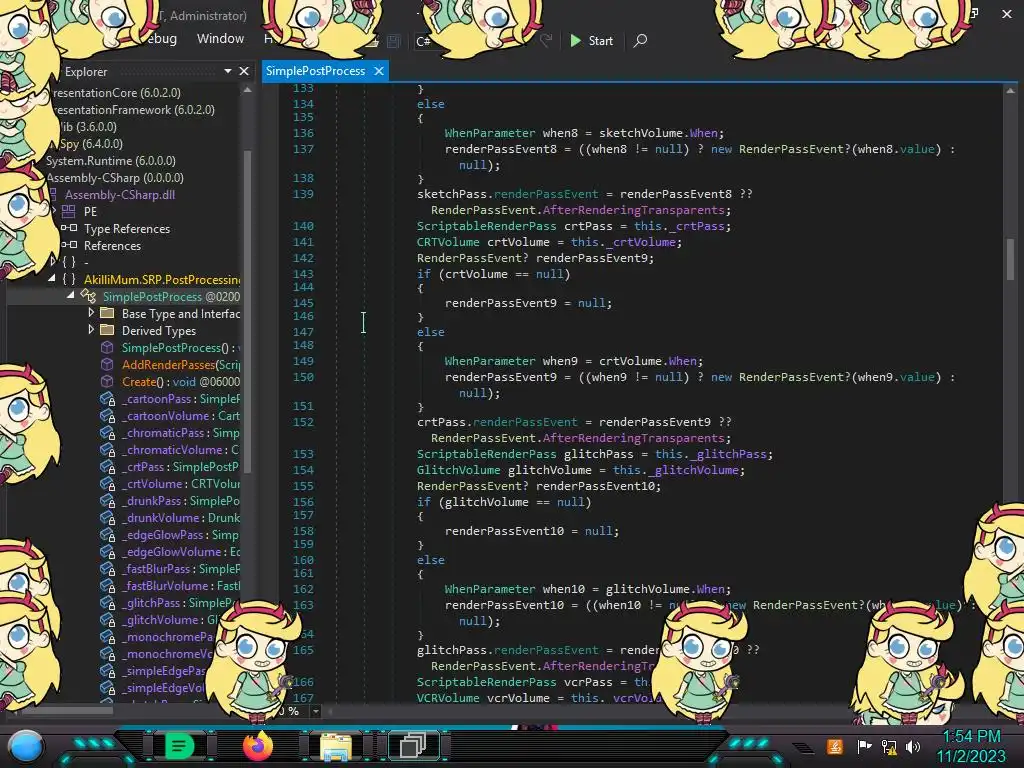Click the _glitchPass field icon

[107, 602]
